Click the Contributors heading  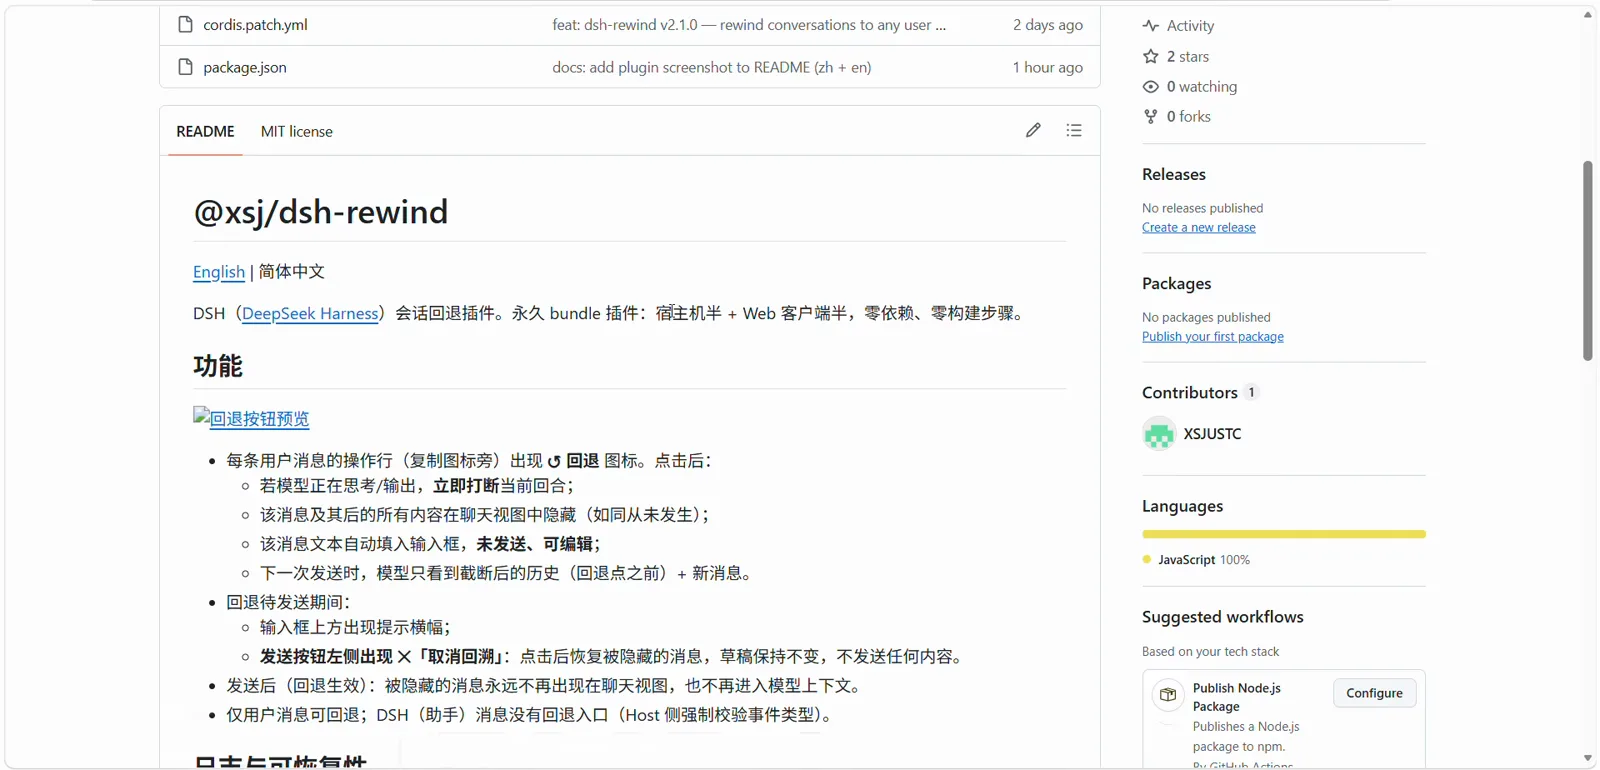click(1190, 393)
